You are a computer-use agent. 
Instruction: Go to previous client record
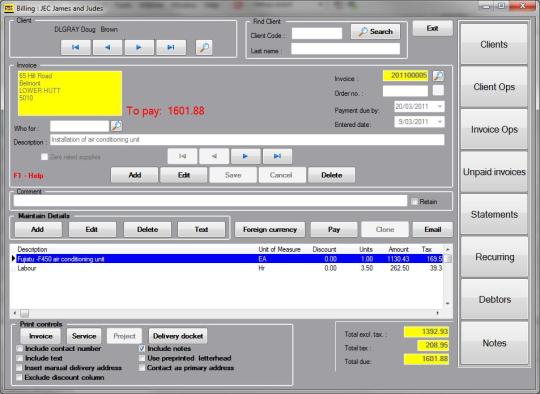[x=107, y=47]
